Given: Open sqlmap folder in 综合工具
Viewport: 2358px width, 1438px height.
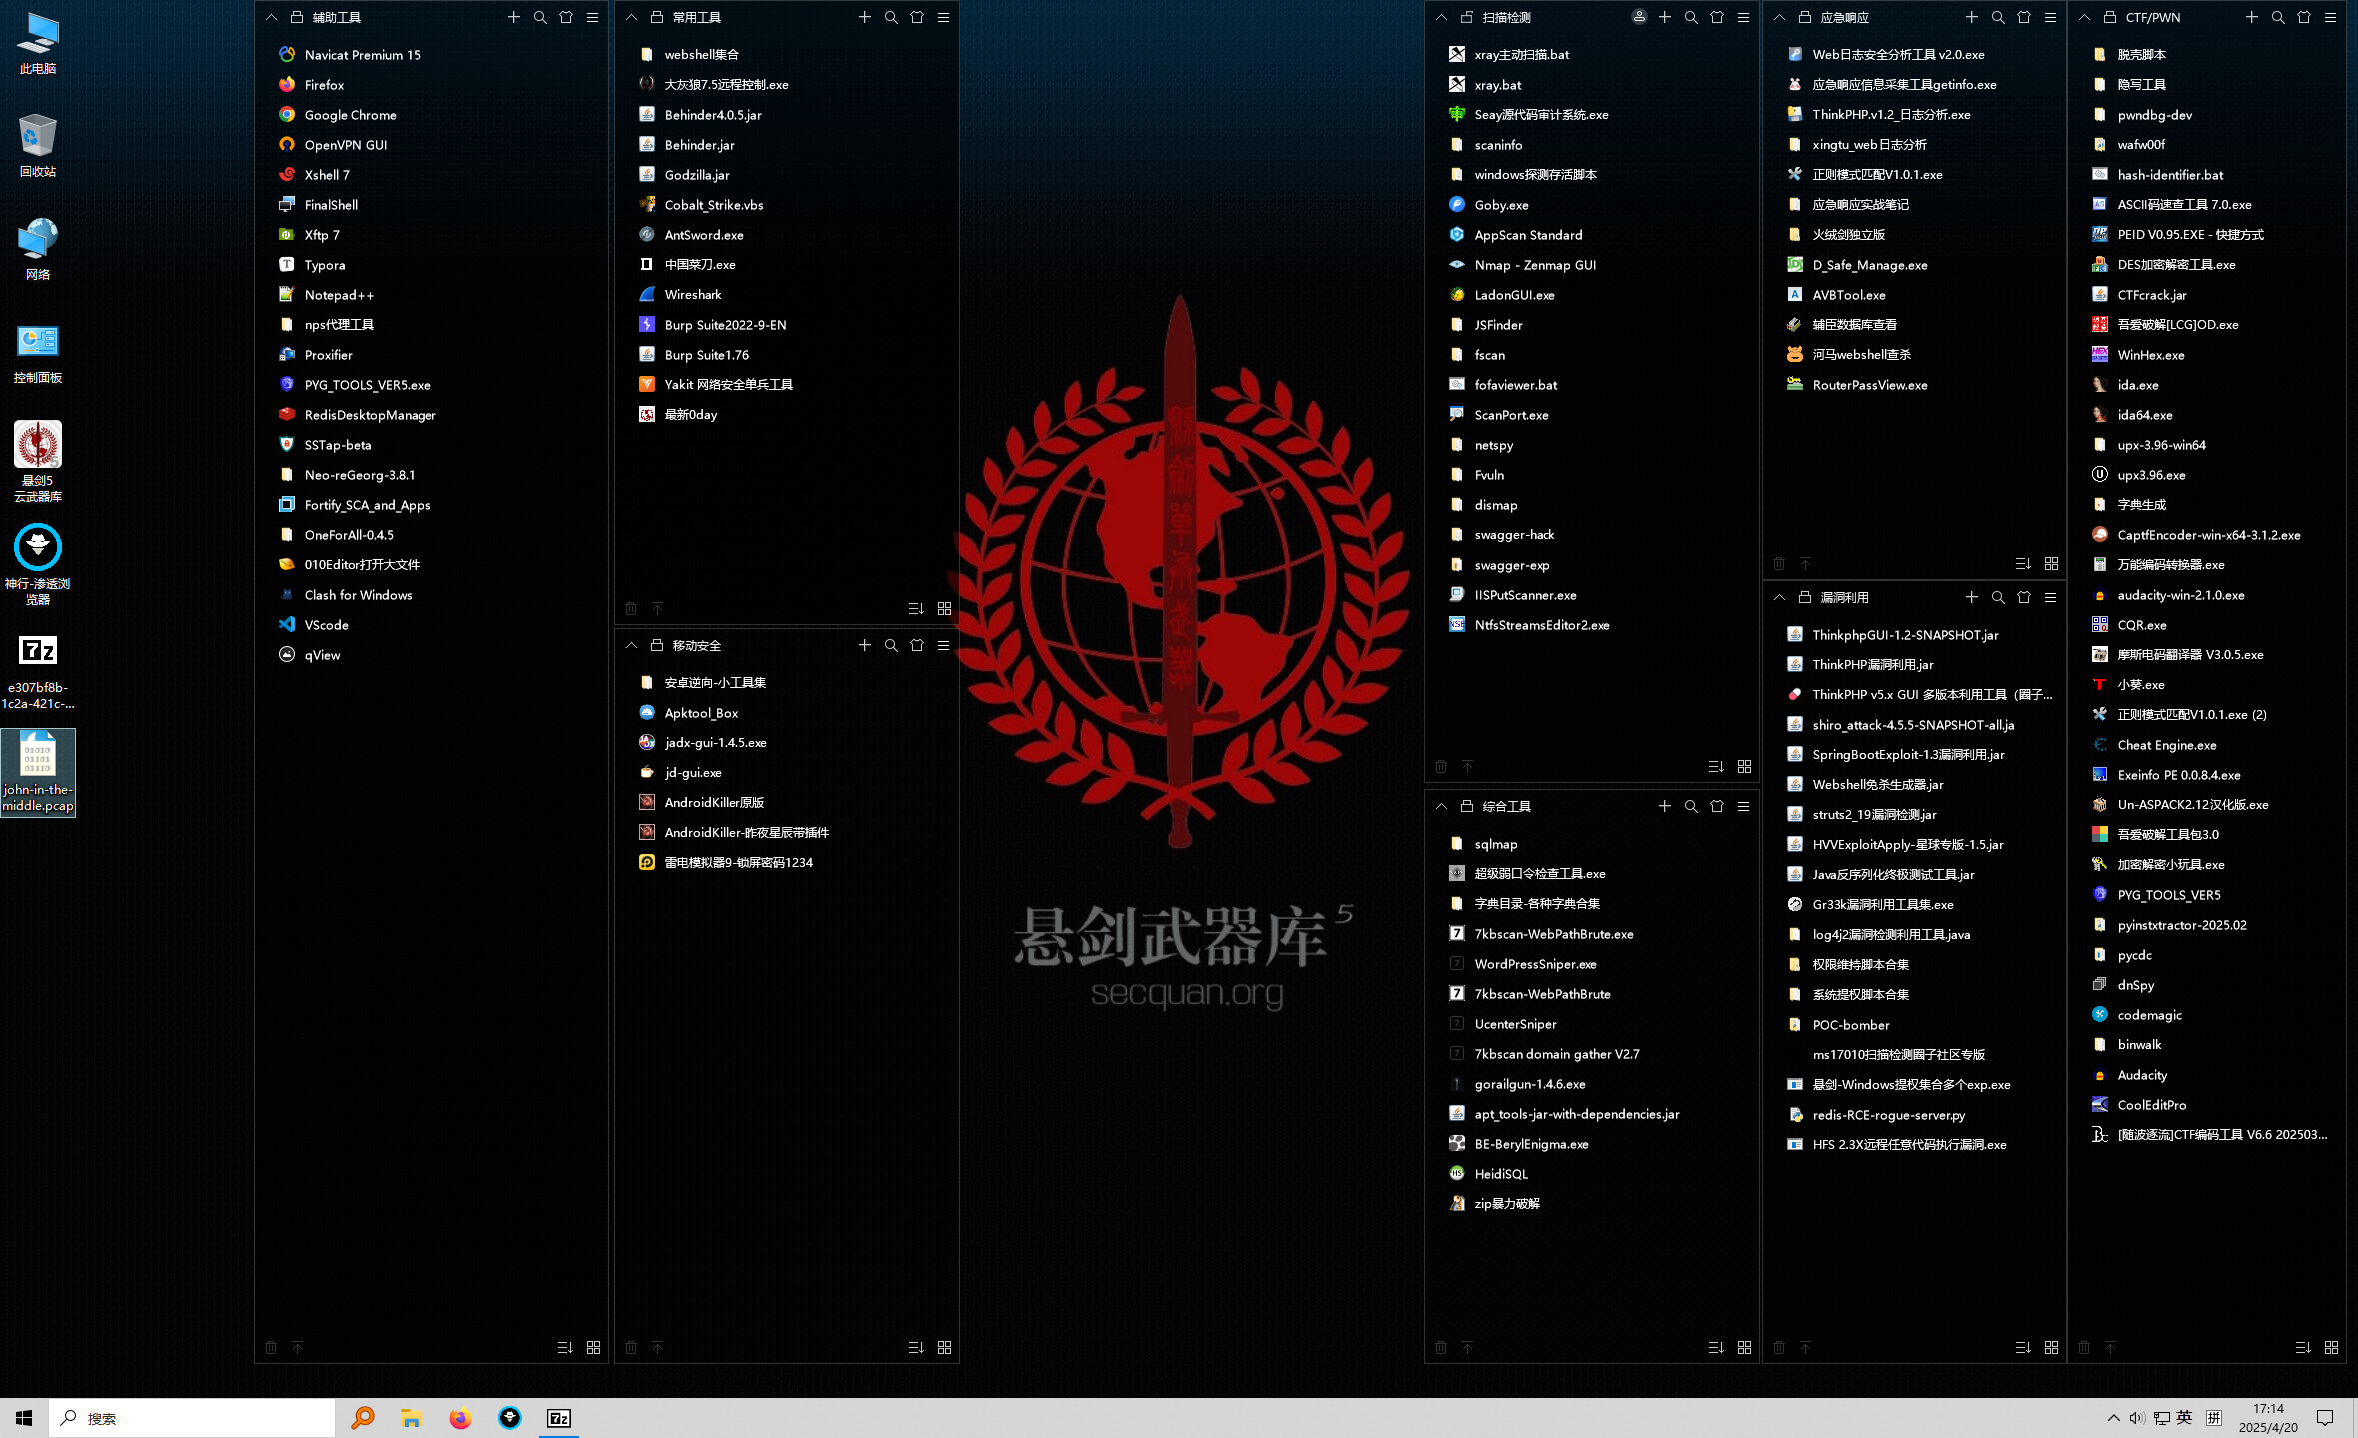Looking at the screenshot, I should click(1495, 844).
